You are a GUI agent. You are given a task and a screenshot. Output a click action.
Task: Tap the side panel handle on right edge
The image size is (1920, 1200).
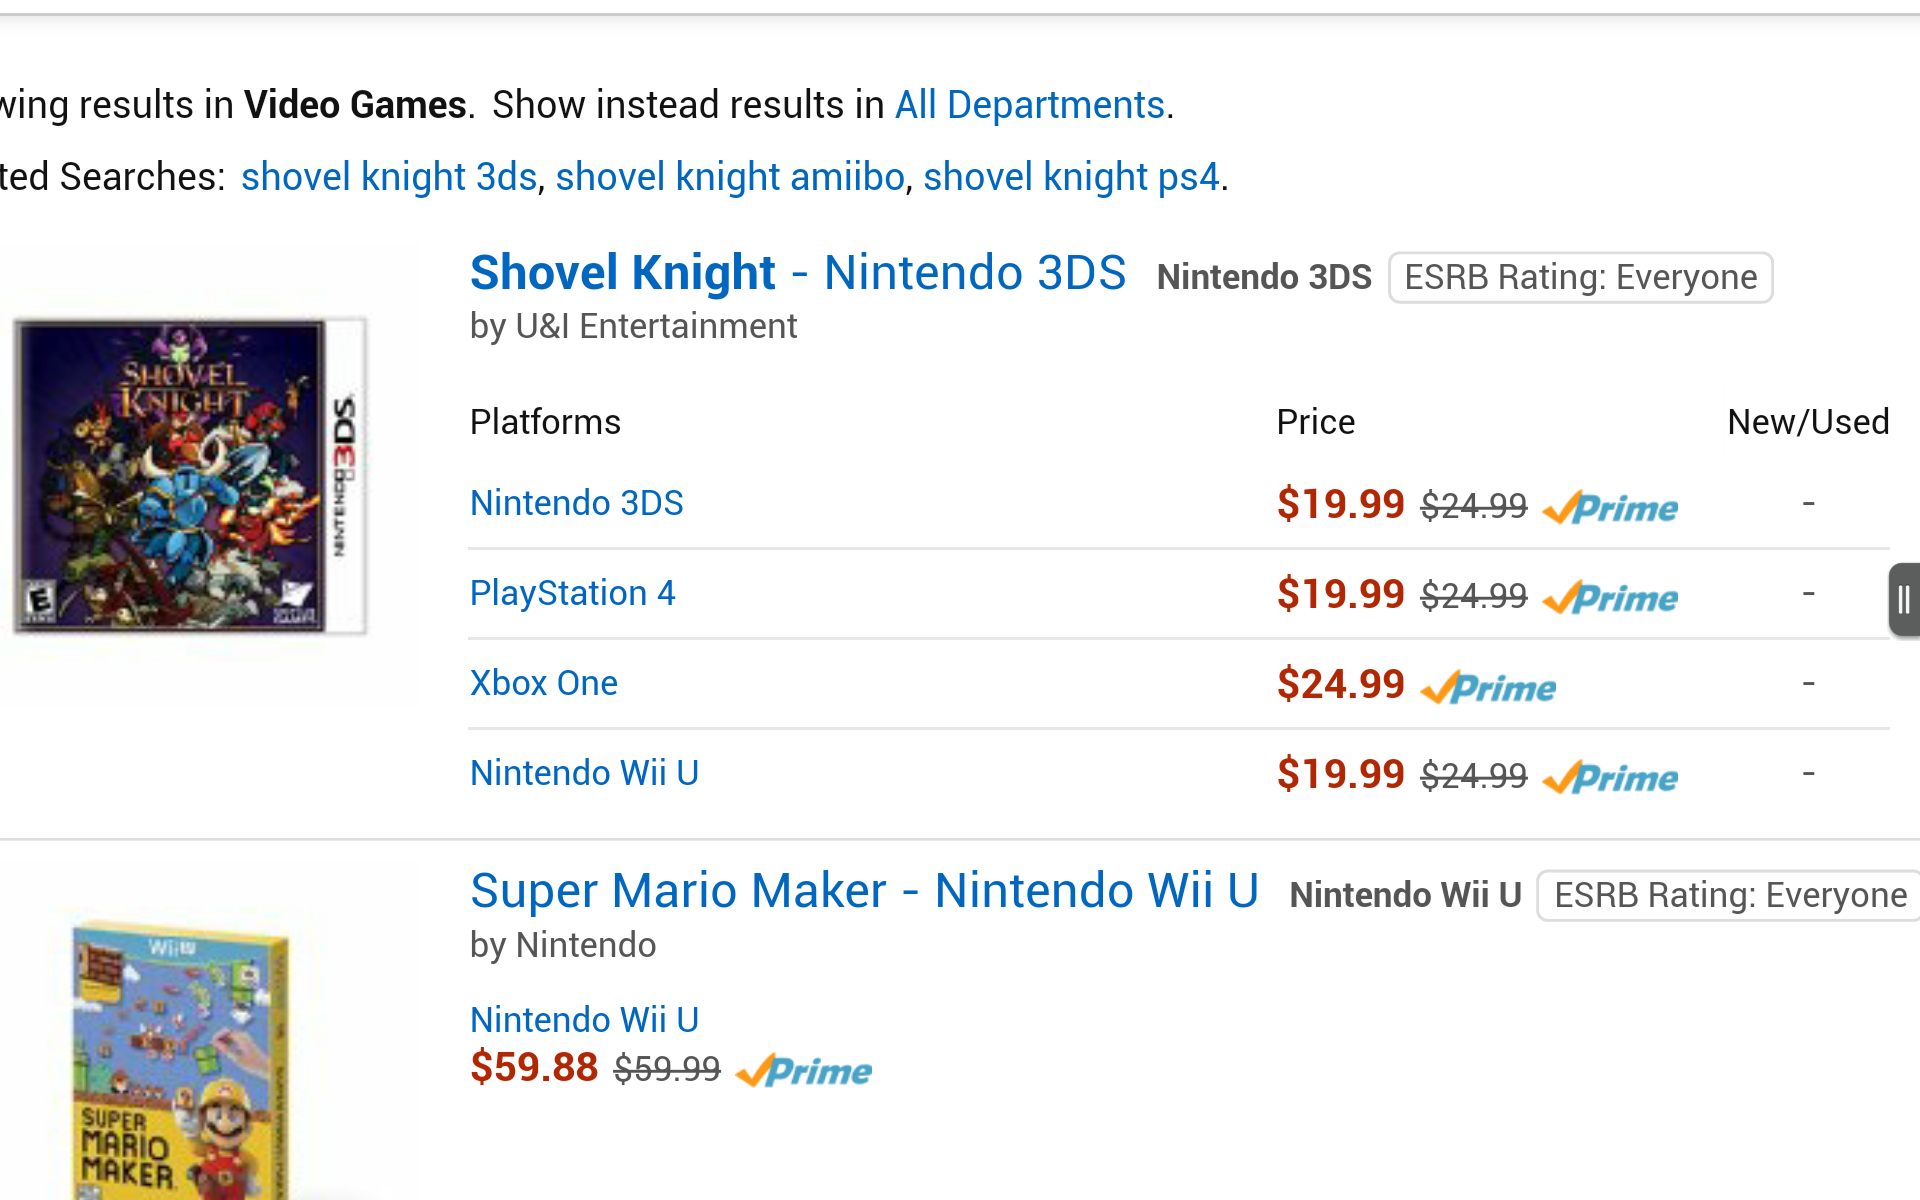1903,600
